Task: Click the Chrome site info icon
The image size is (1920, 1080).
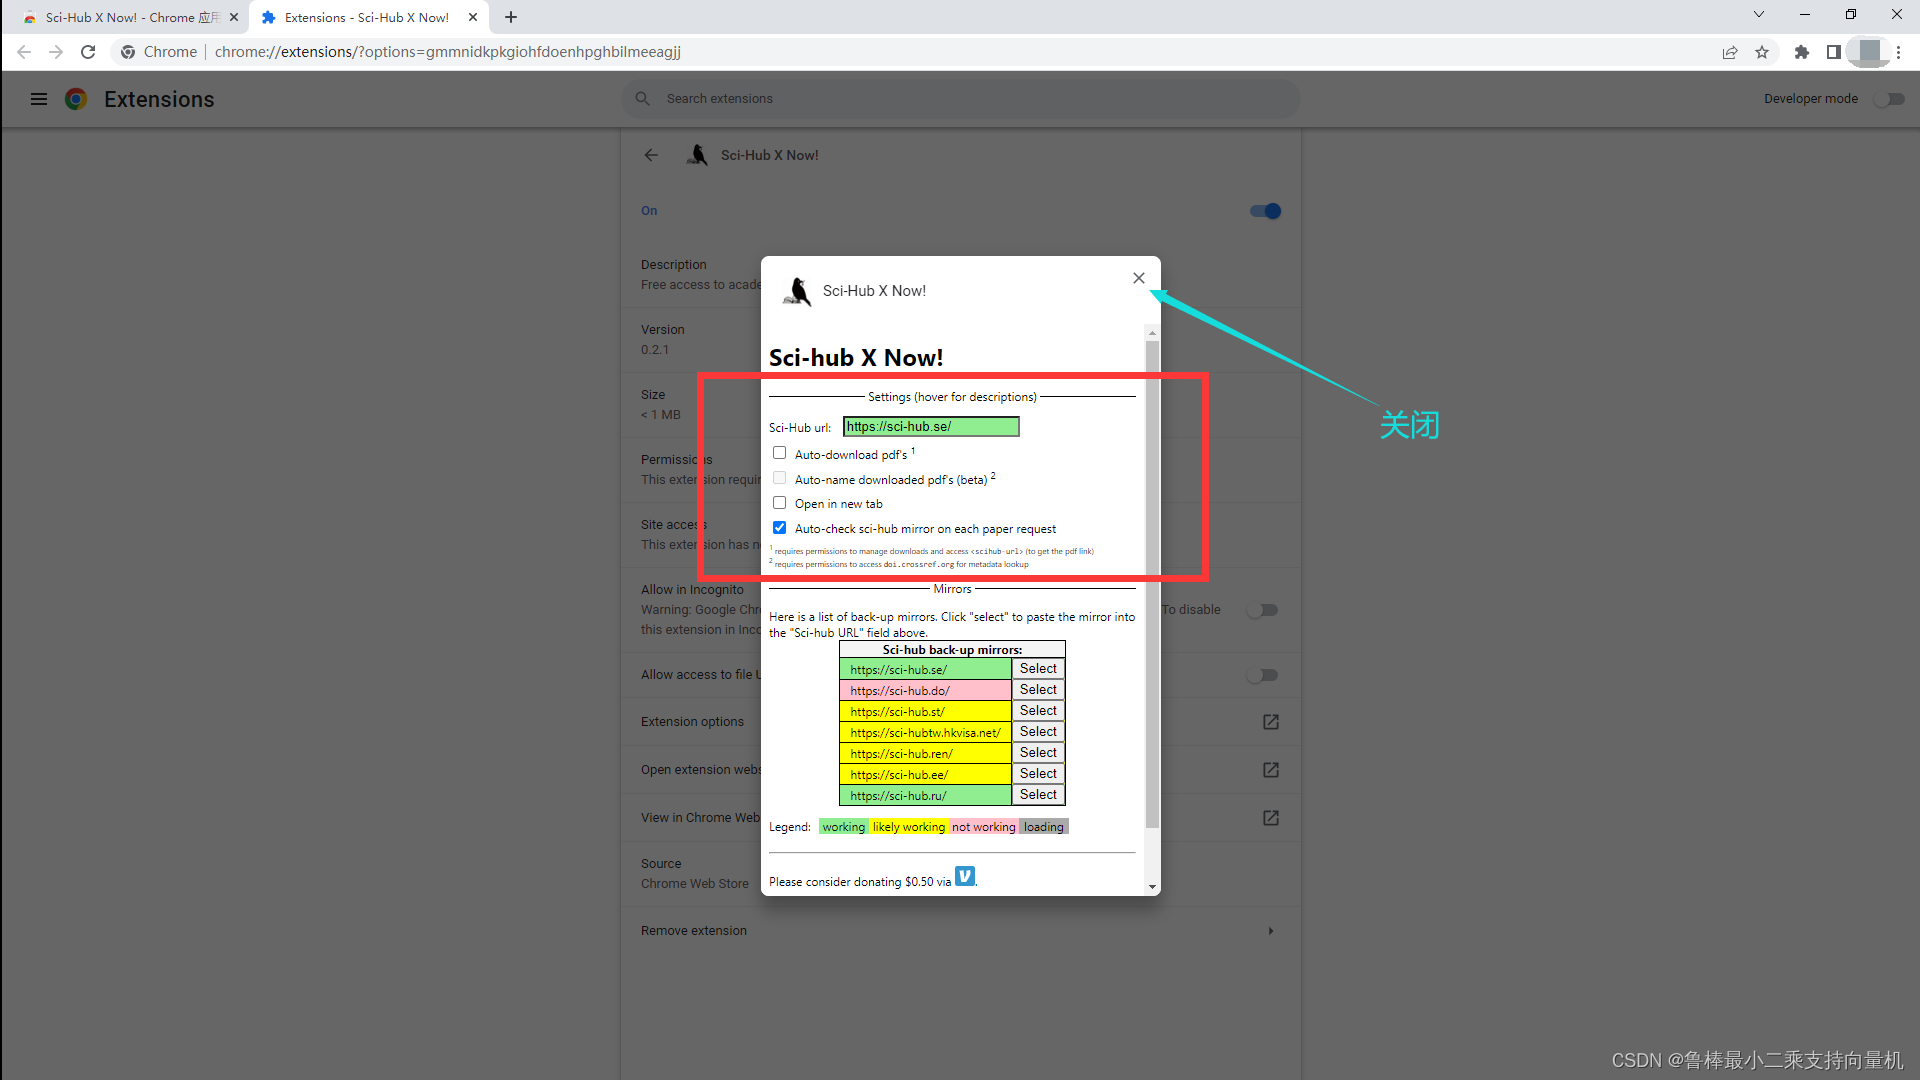Action: pyautogui.click(x=128, y=52)
